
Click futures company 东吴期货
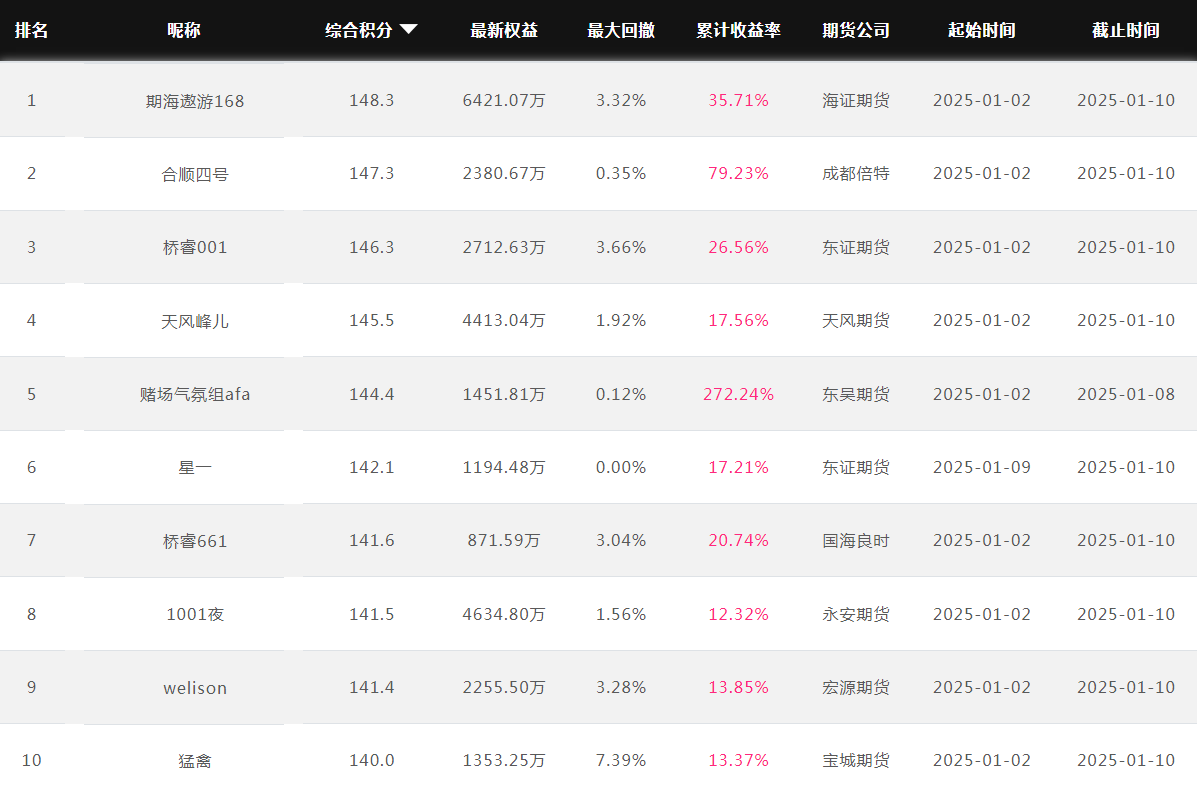coord(856,395)
